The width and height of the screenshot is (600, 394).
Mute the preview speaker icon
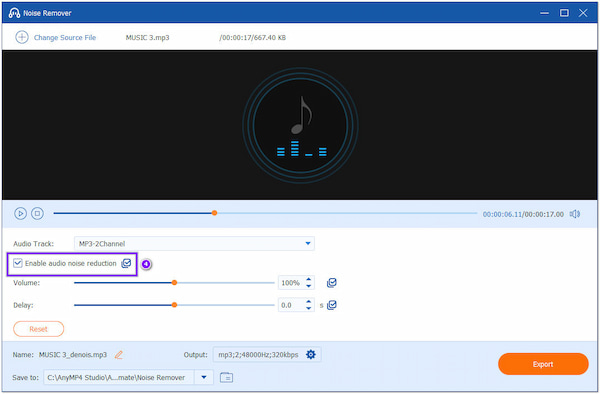[x=575, y=214]
